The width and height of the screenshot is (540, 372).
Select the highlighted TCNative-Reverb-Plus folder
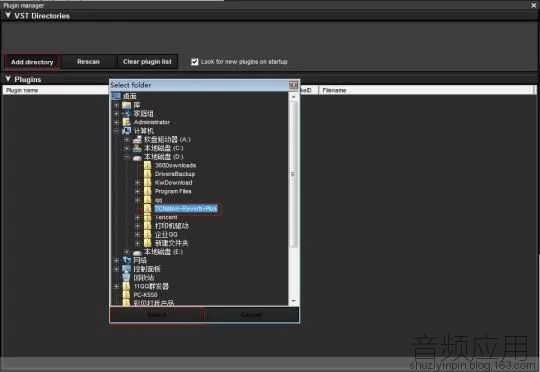[x=186, y=209]
